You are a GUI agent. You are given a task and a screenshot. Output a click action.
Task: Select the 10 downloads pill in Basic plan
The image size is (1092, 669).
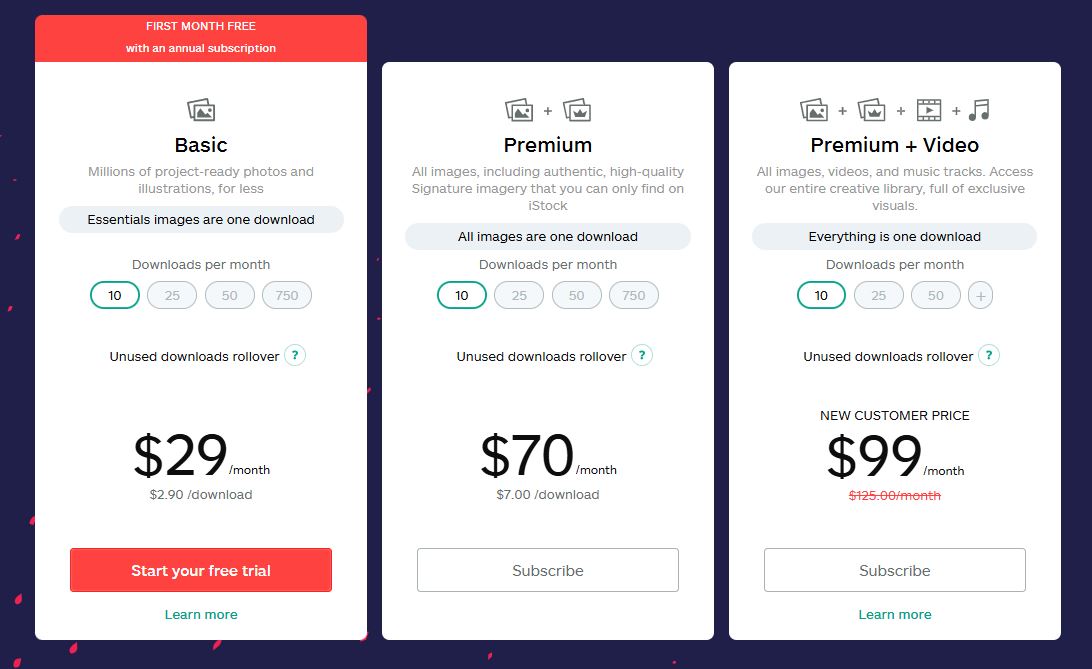114,295
